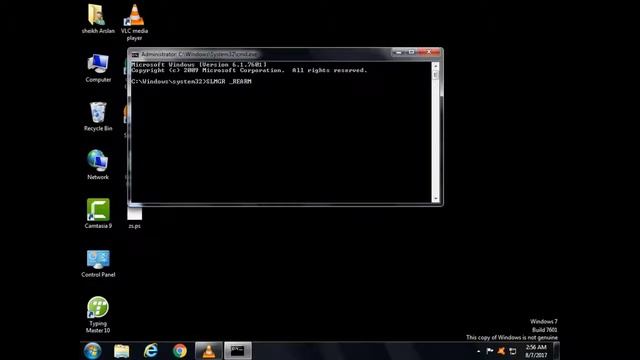Maximize the Command Prompt window
Screen dimensions: 640x360
(x=411, y=52)
